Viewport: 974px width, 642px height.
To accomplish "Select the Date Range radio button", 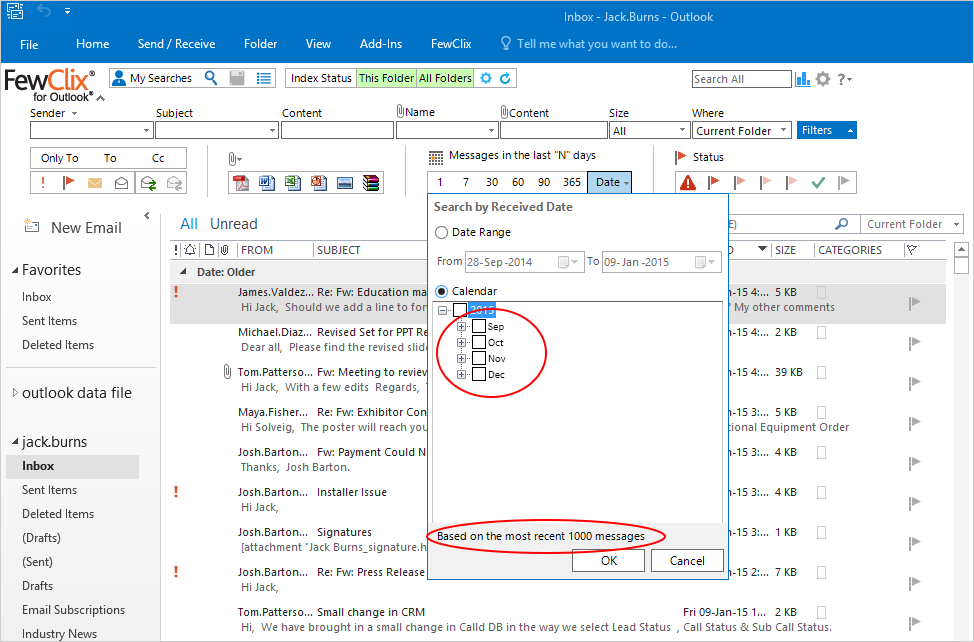I will point(442,232).
